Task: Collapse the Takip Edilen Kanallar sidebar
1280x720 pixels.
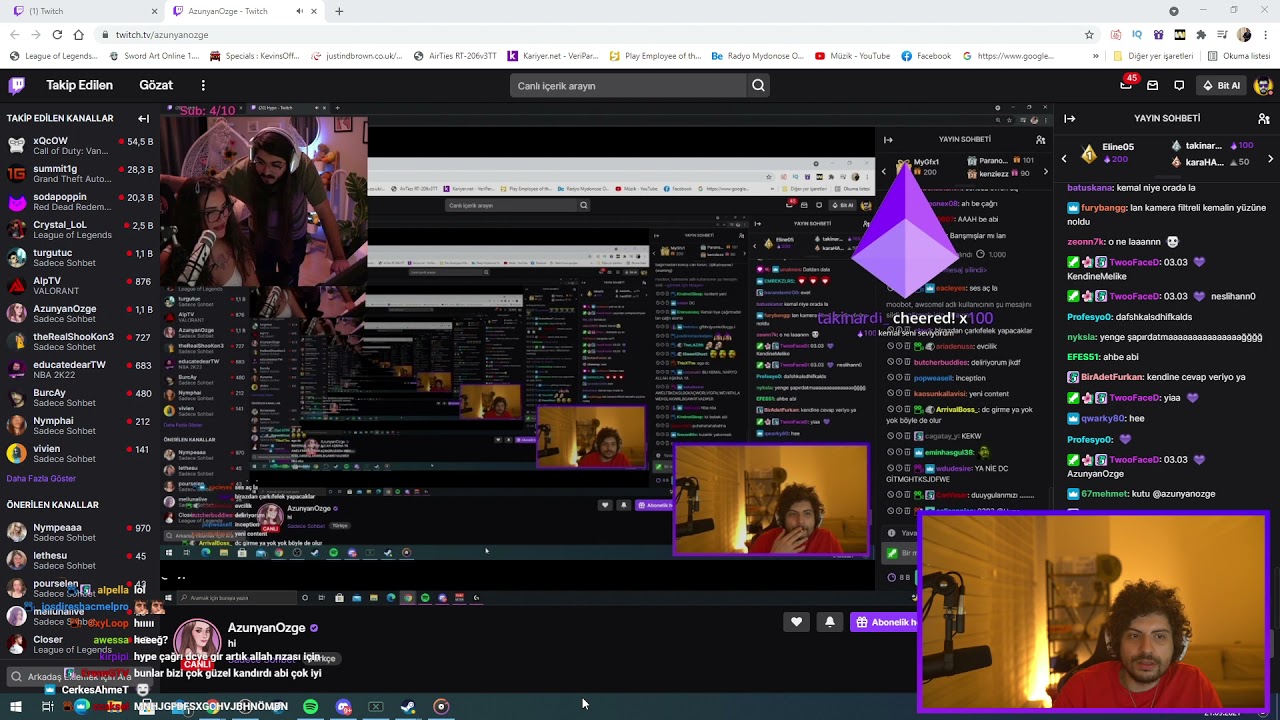Action: 143,118
